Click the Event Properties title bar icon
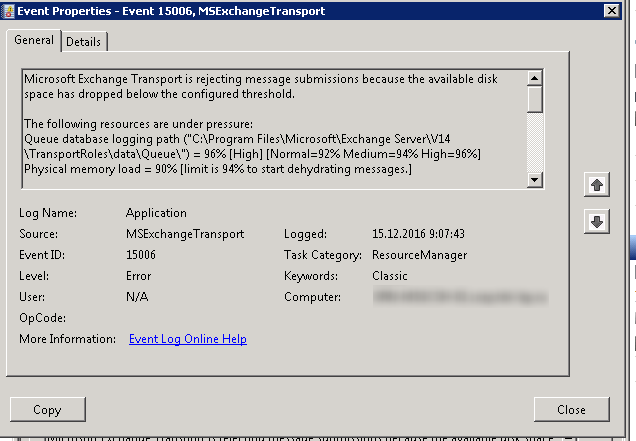This screenshot has width=636, height=441. click(8, 11)
